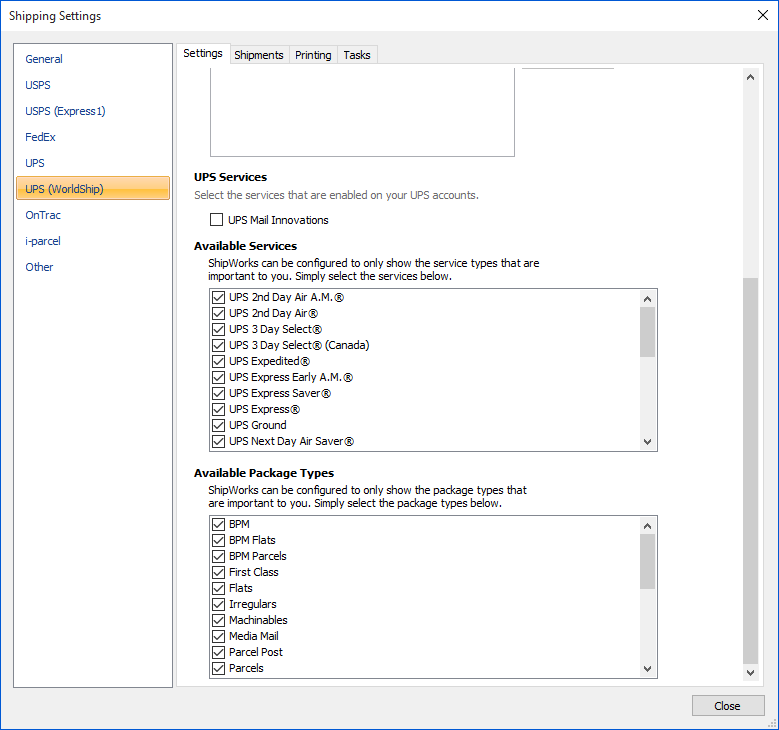
Task: Switch to the Shipments tab
Action: tap(258, 55)
